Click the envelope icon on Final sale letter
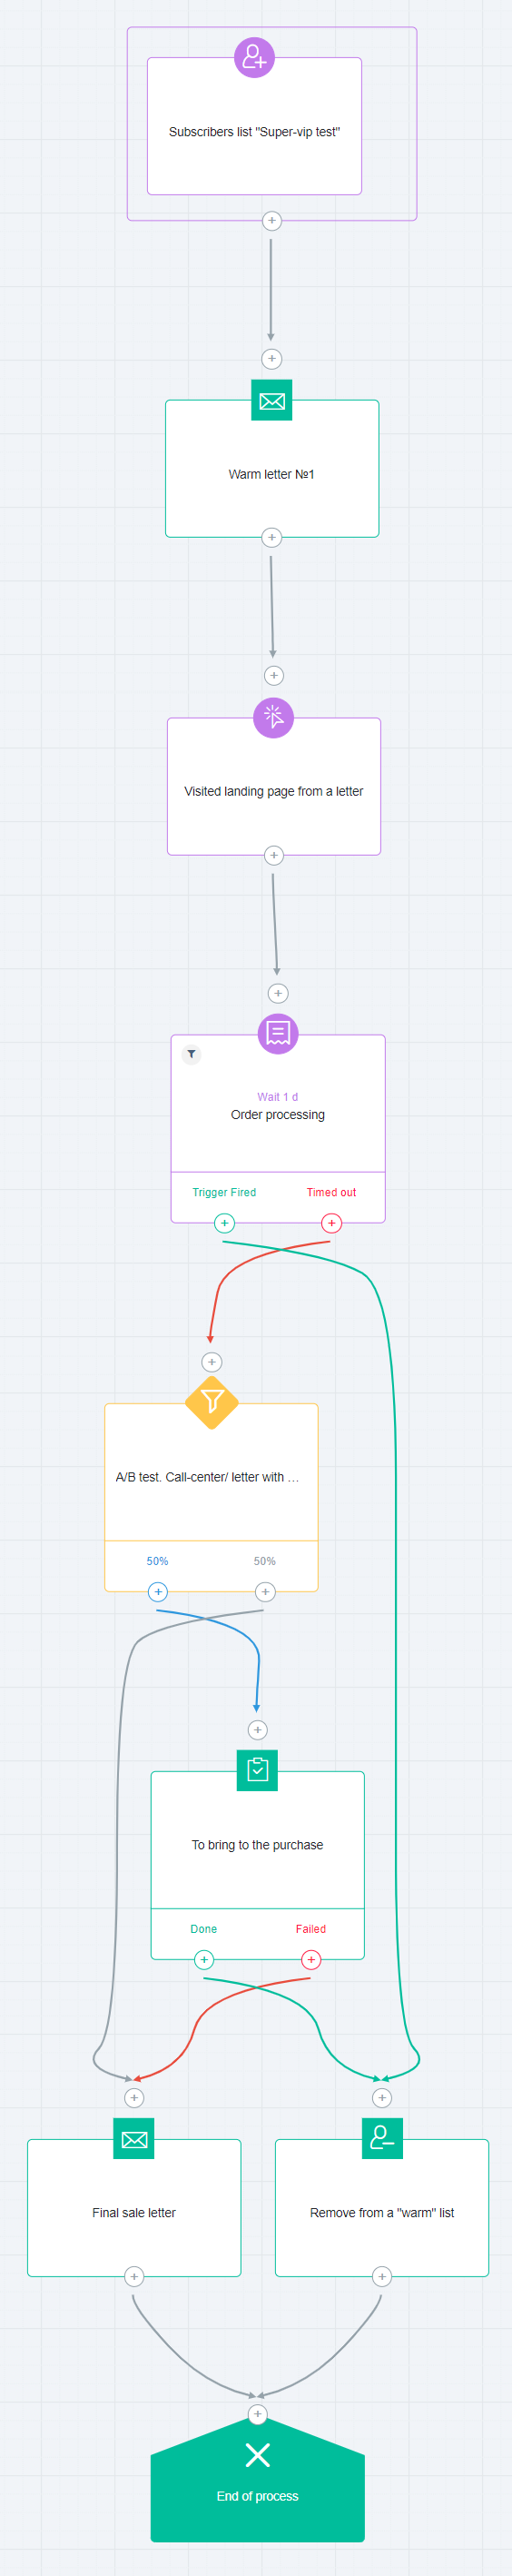512x2576 pixels. [x=134, y=2139]
